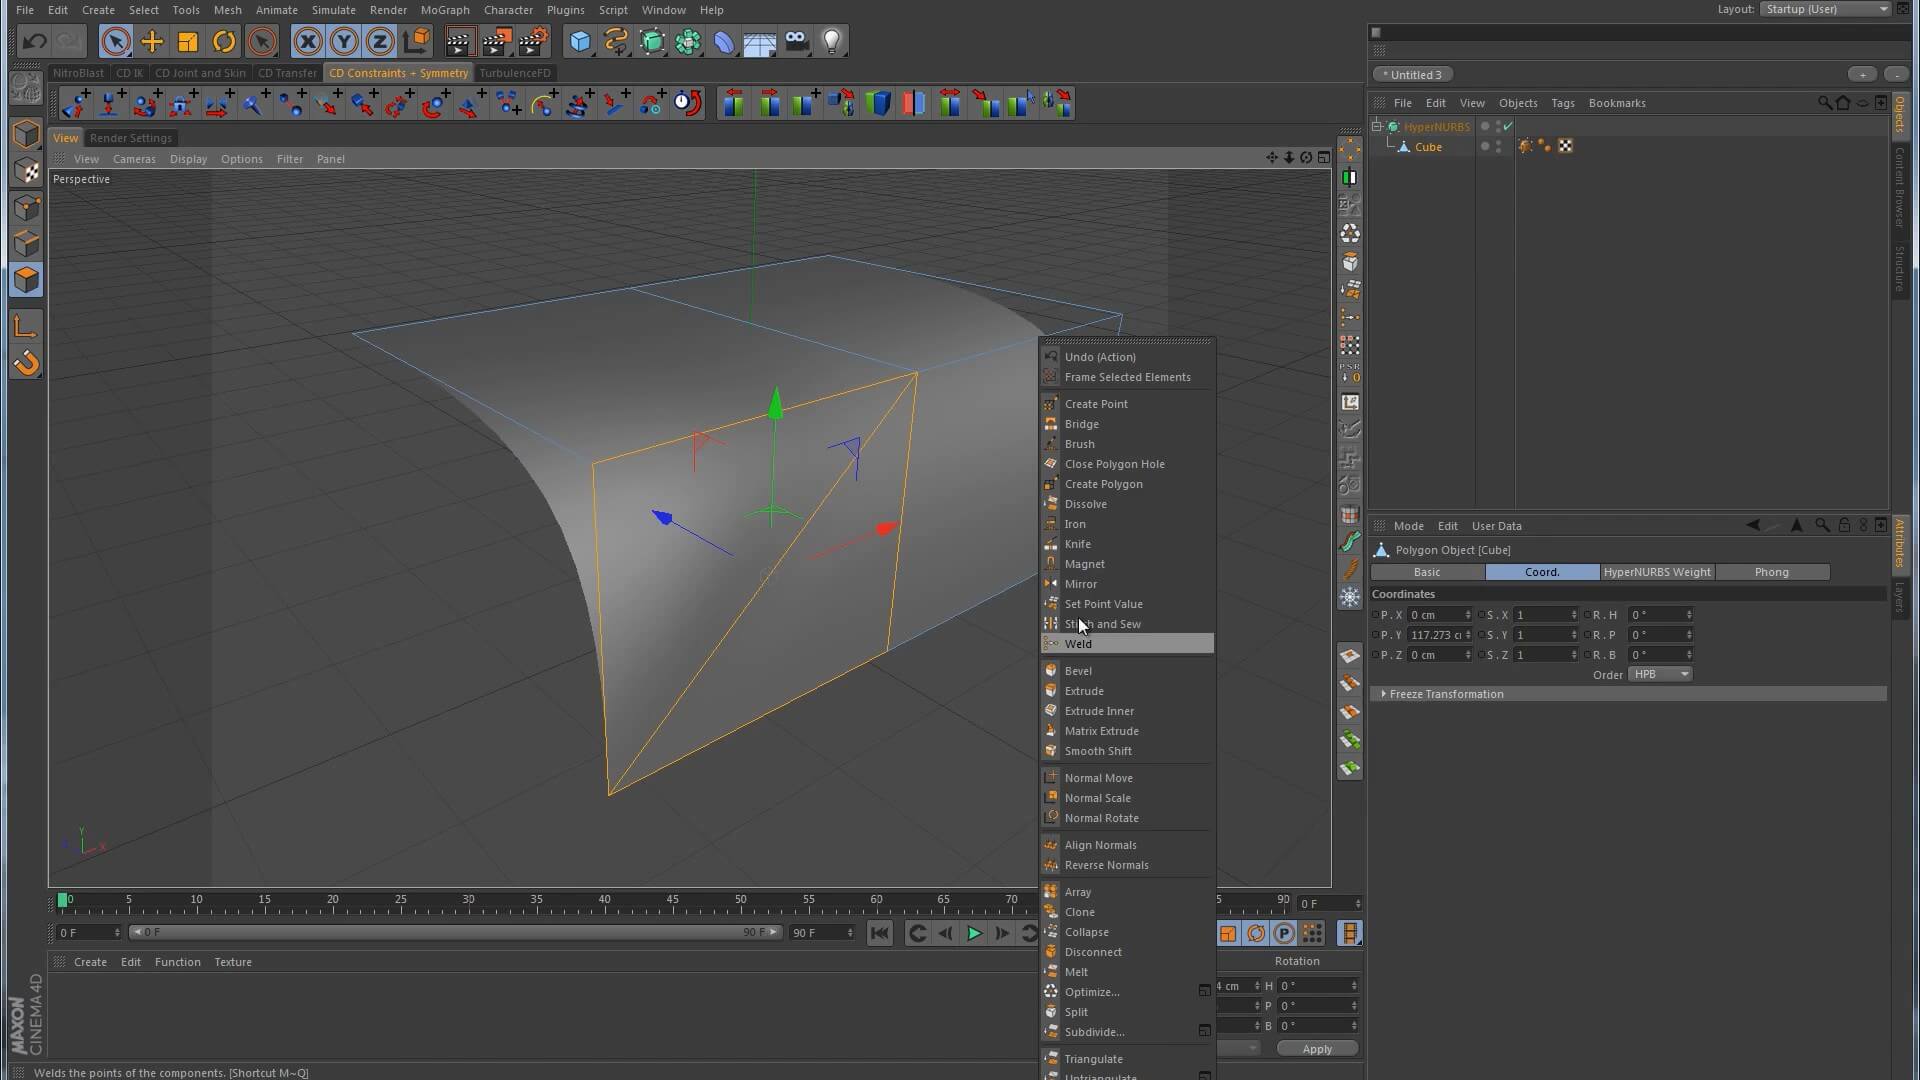
Task: Select the Move tool in top toolbar
Action: (152, 41)
